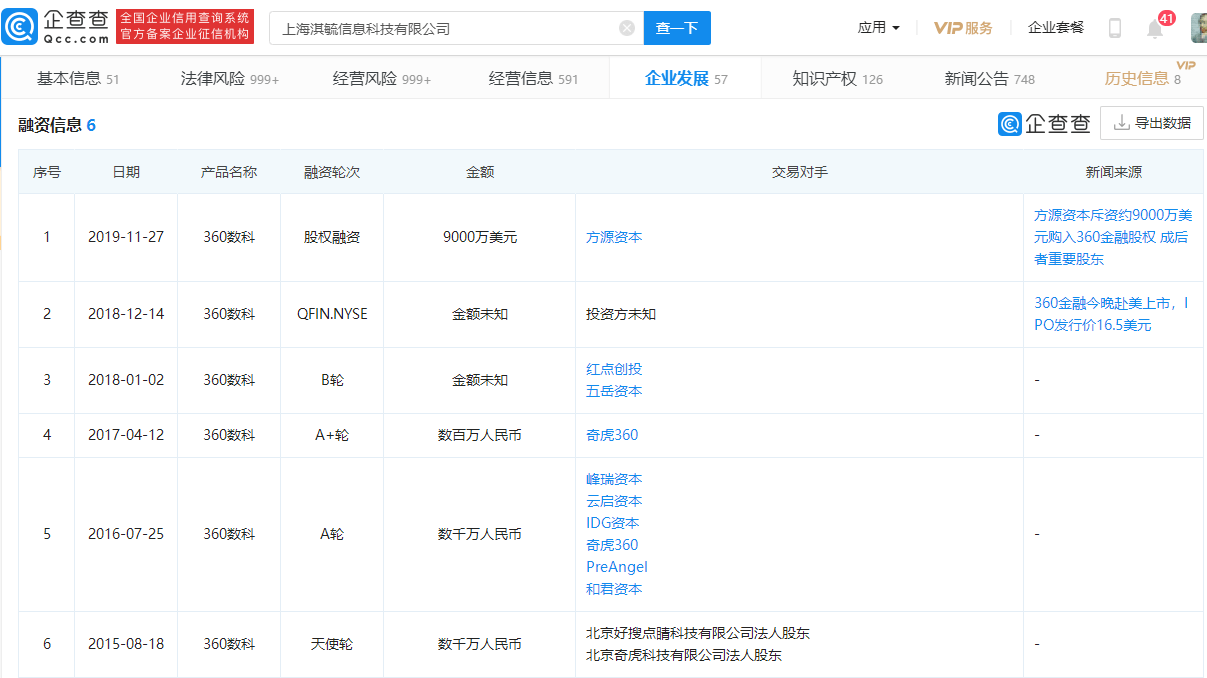1207x678 pixels.
Task: Click the 融资信息 section heading
Action: tap(57, 125)
